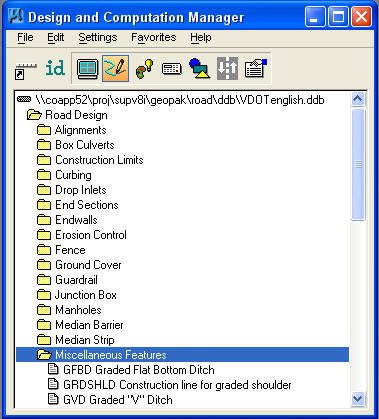Click the ruler shortcut icon in toolbar
The image size is (379, 419).
point(26,70)
